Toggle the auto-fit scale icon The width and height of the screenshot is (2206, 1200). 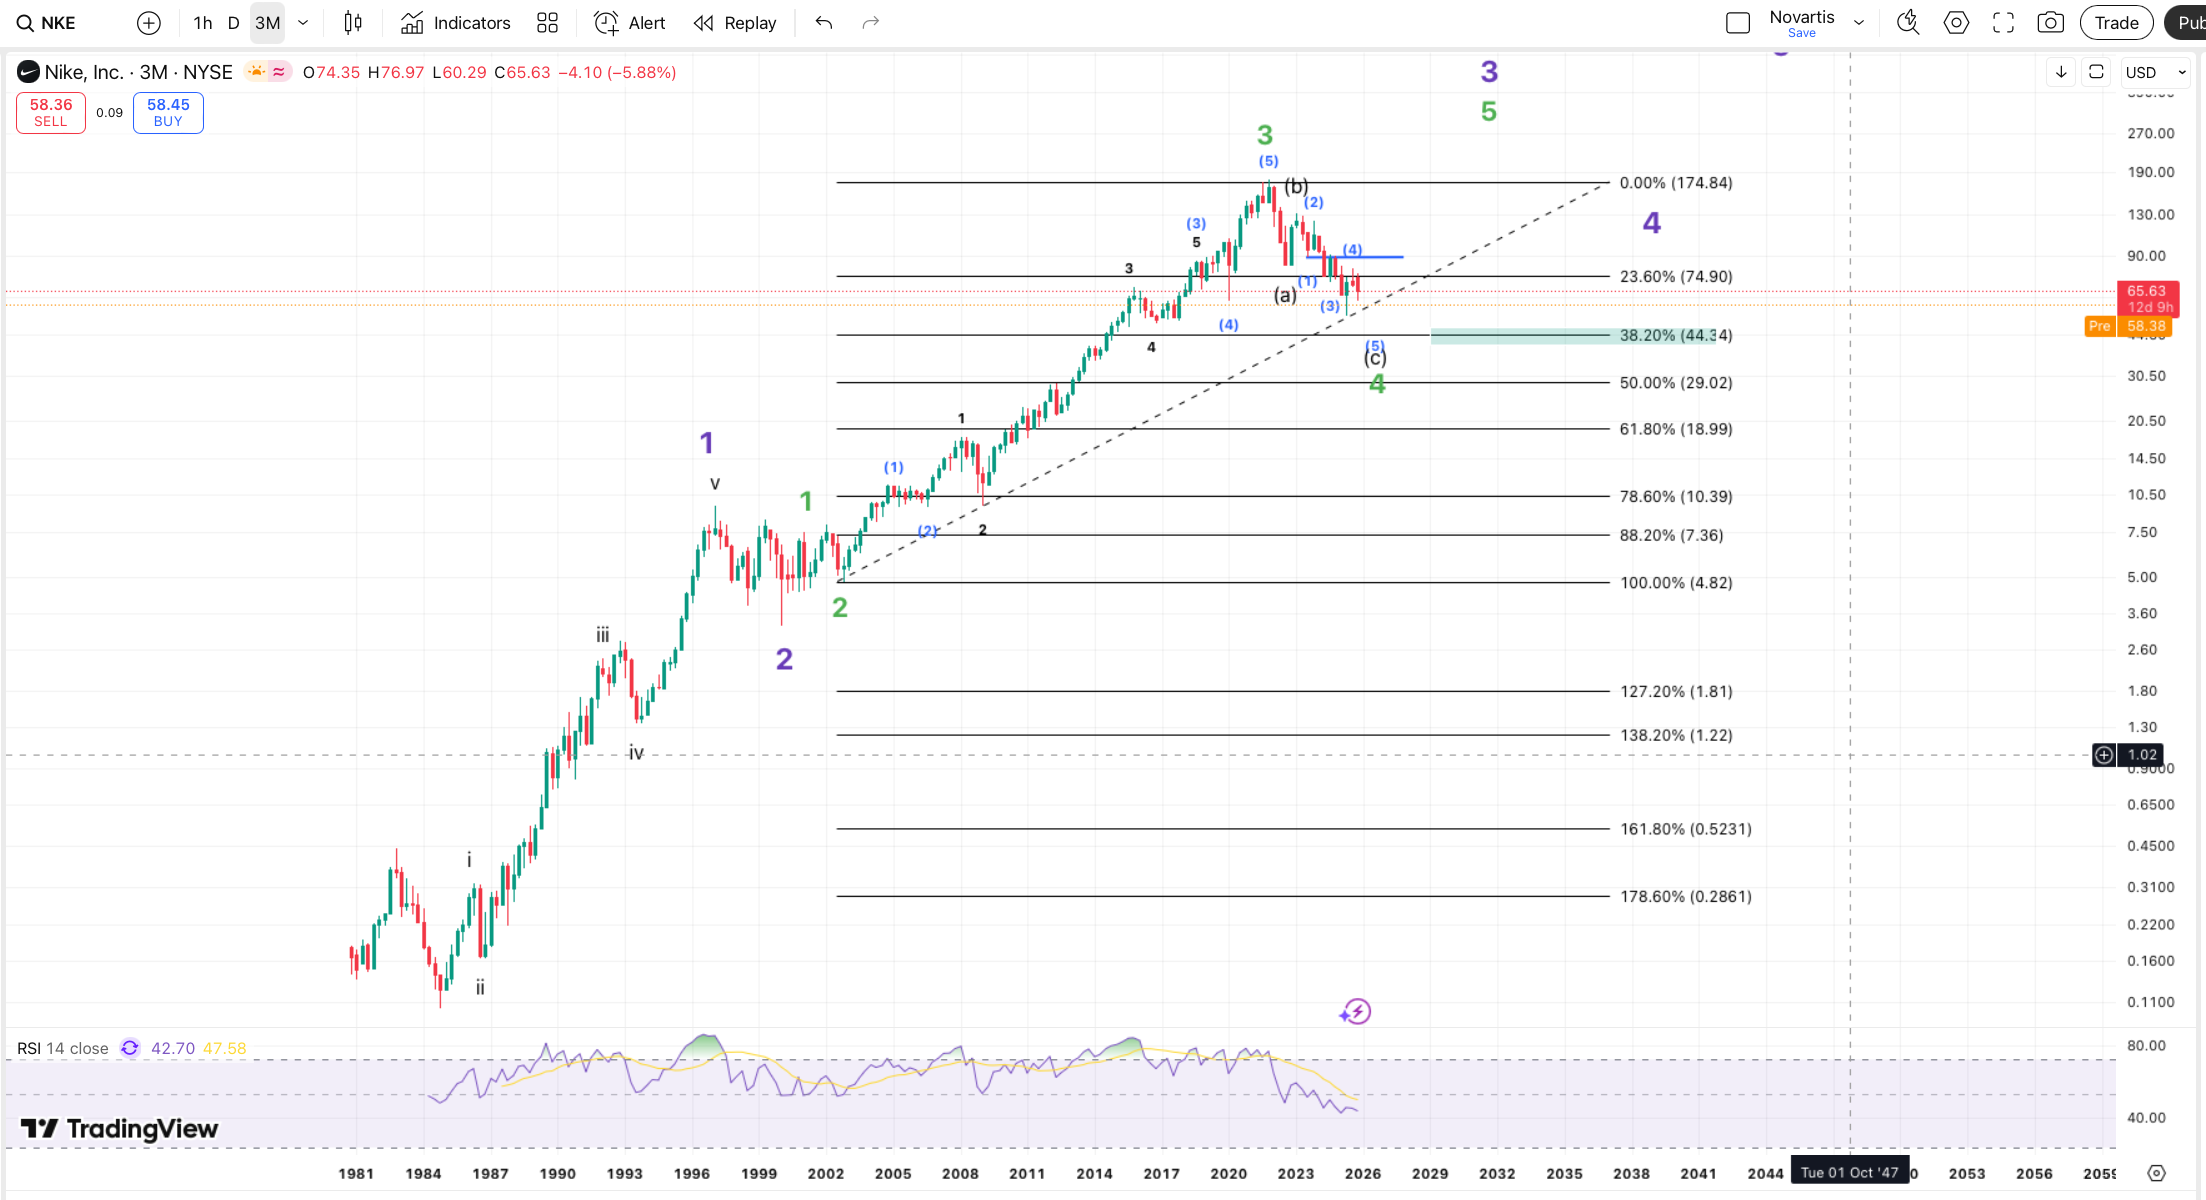[x=2096, y=72]
